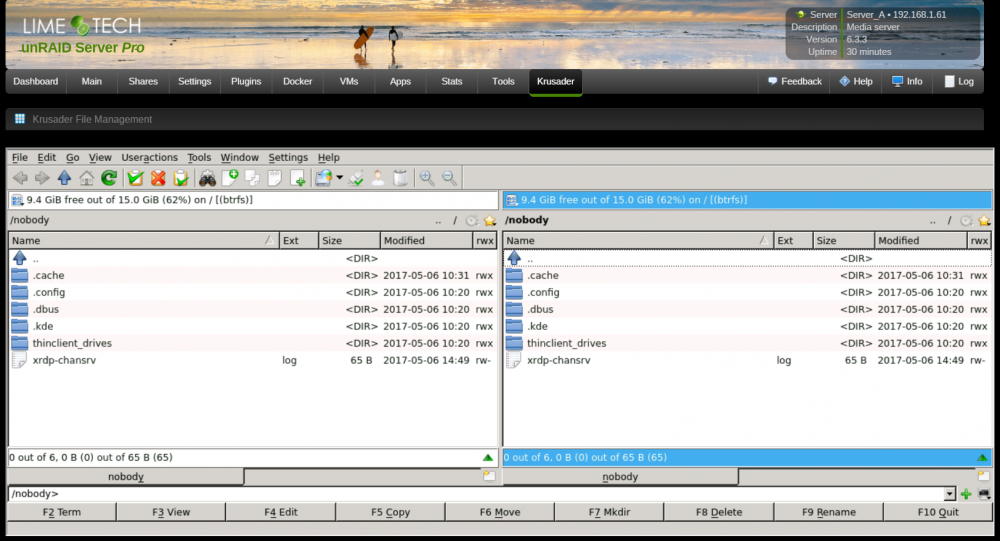
Task: Click the F8 Delete button
Action: pos(719,512)
